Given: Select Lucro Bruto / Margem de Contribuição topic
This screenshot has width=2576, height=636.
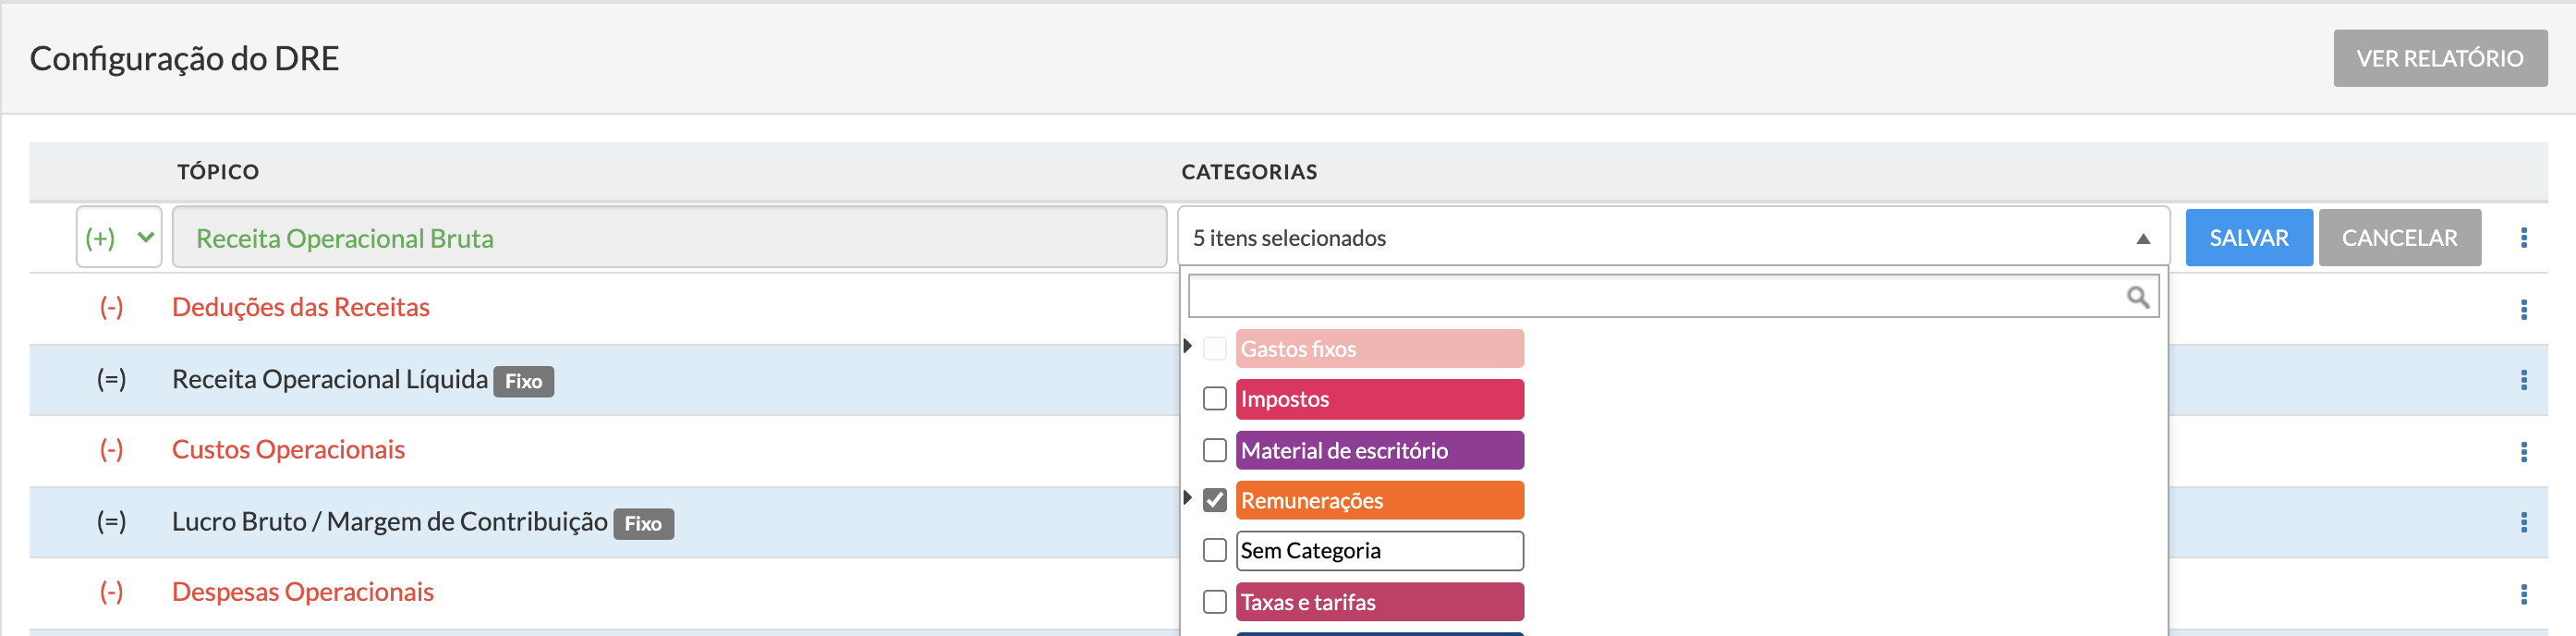Looking at the screenshot, I should pos(390,522).
